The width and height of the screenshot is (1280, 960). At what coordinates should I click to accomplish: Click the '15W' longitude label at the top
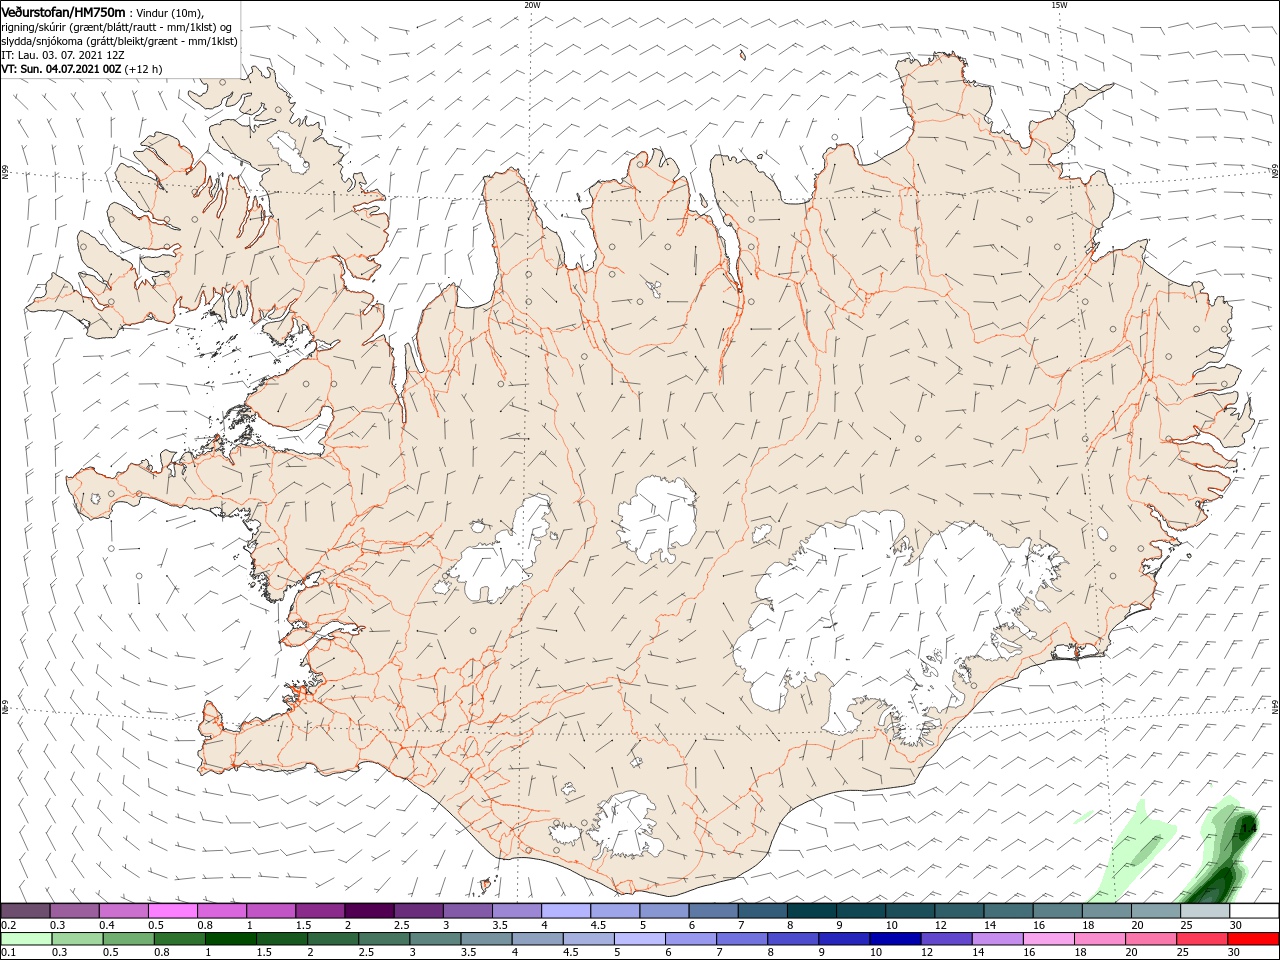[1059, 5]
